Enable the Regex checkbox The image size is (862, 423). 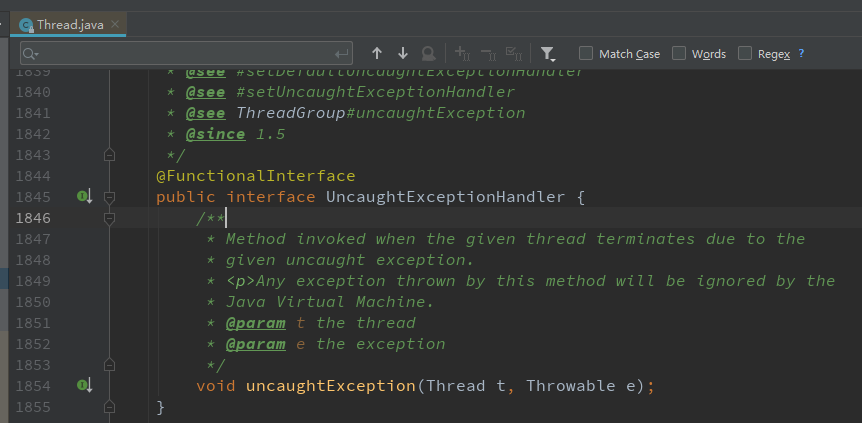[744, 53]
